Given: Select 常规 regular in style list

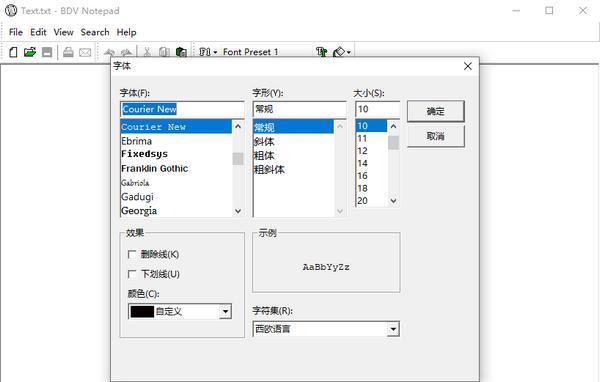Looking at the screenshot, I should tap(293, 127).
